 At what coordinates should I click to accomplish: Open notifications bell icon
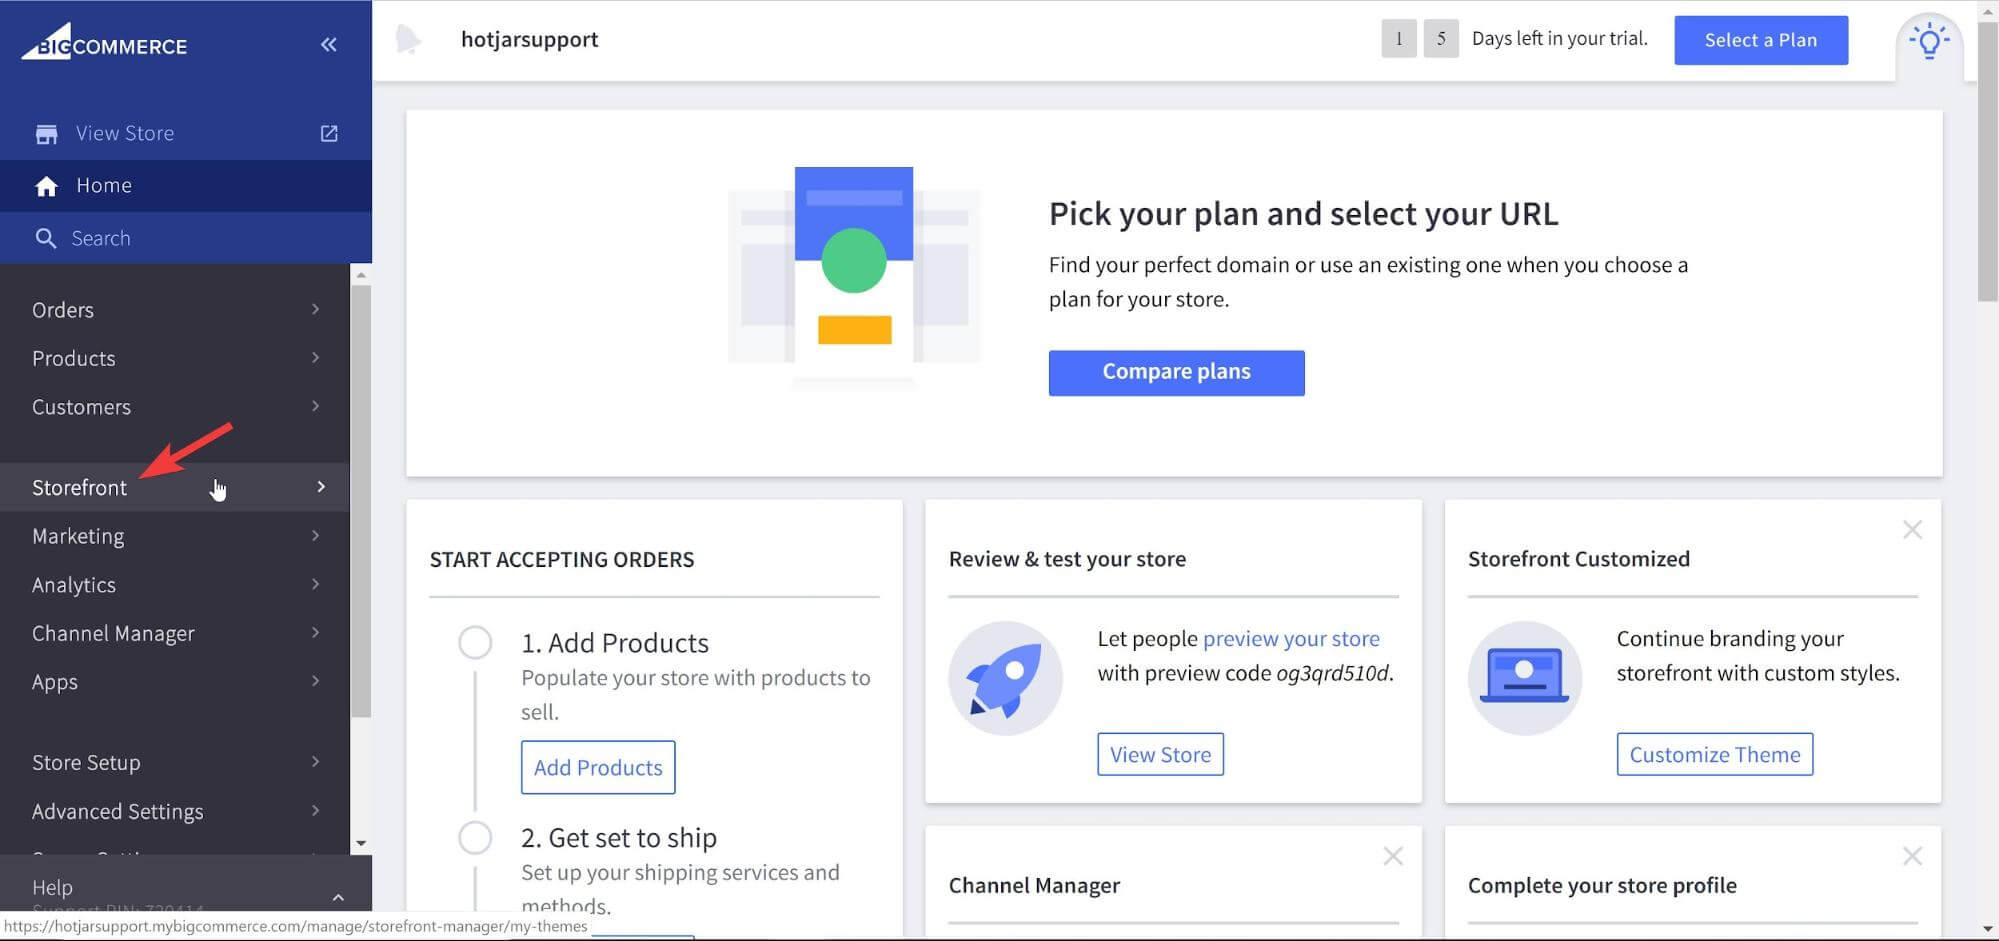point(408,39)
